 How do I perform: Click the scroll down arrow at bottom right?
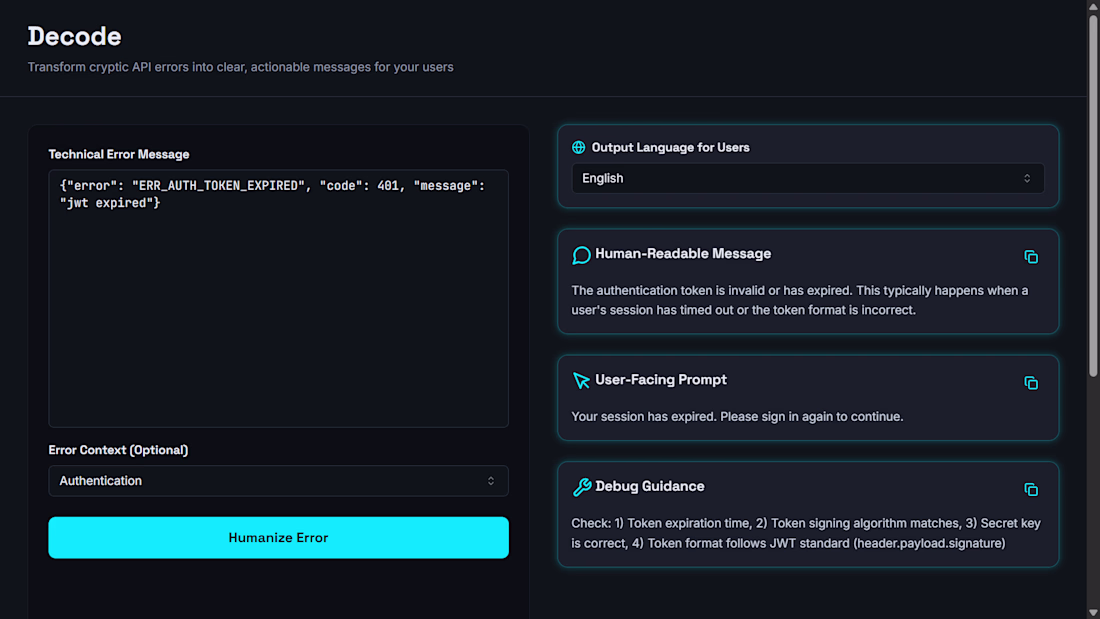click(x=1092, y=611)
